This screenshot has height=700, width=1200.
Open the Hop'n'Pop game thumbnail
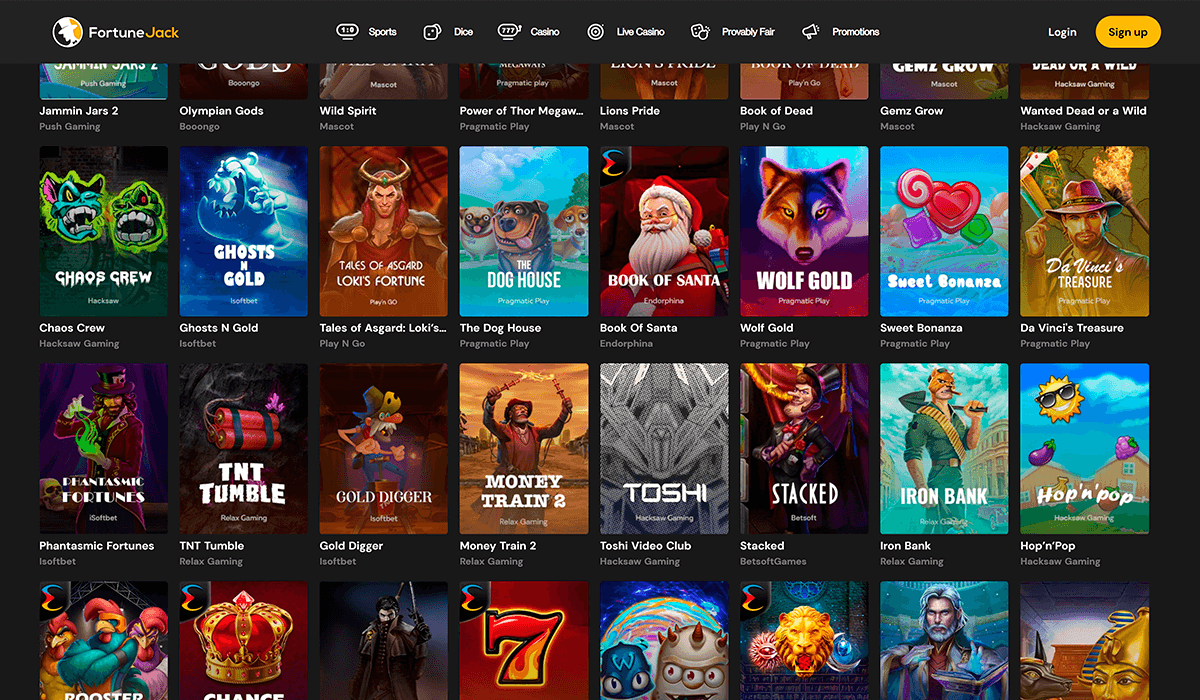click(1084, 449)
